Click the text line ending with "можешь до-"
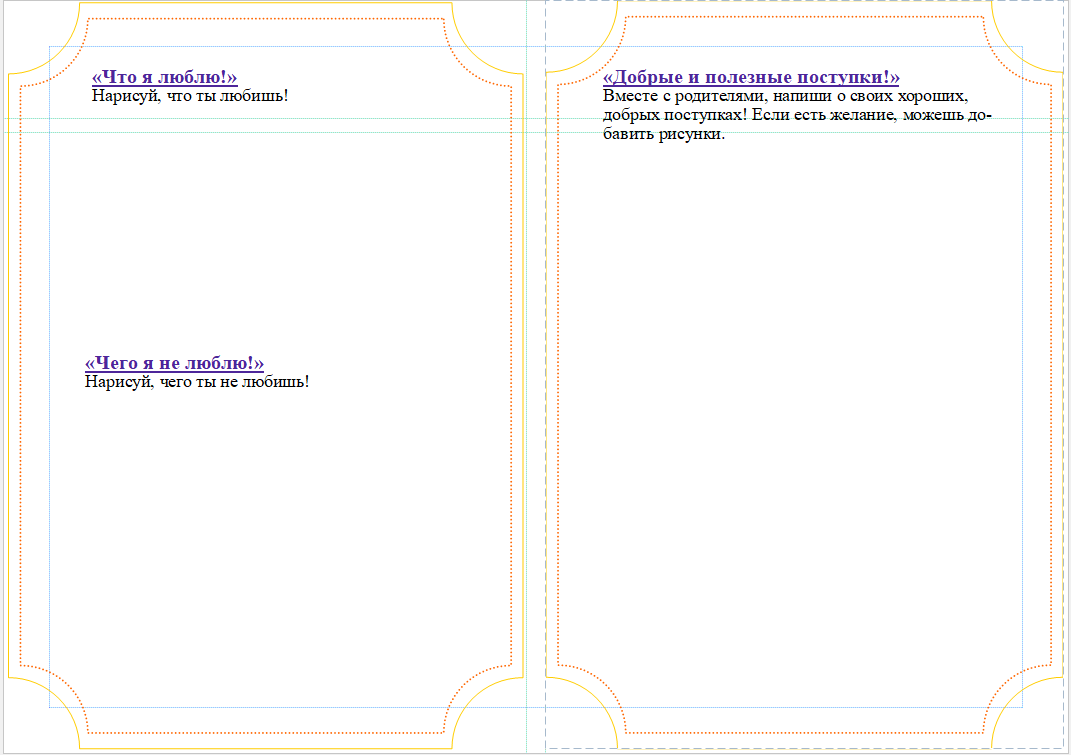1071x755 pixels. coord(796,116)
